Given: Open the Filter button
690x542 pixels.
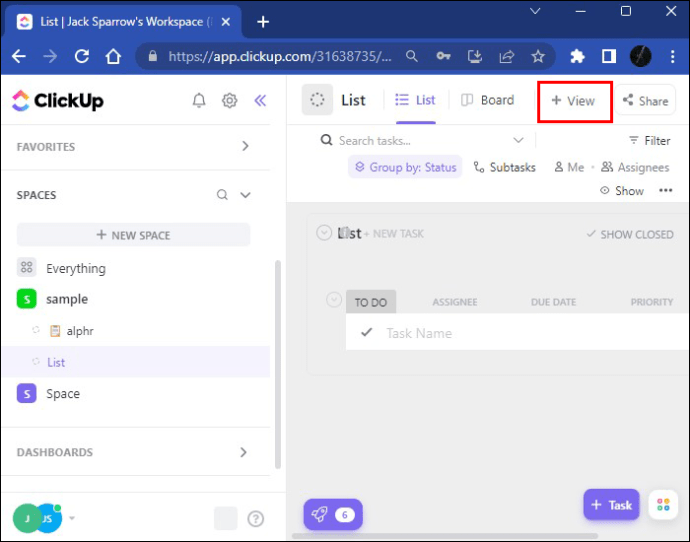Looking at the screenshot, I should tap(650, 140).
